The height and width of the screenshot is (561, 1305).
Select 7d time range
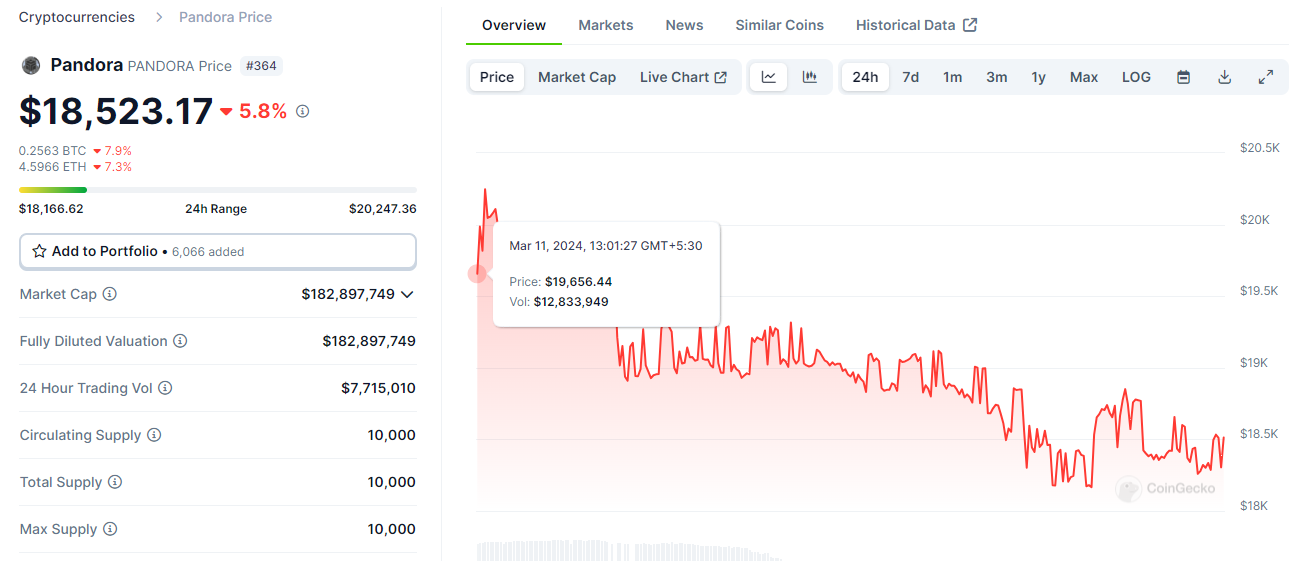[x=910, y=77]
